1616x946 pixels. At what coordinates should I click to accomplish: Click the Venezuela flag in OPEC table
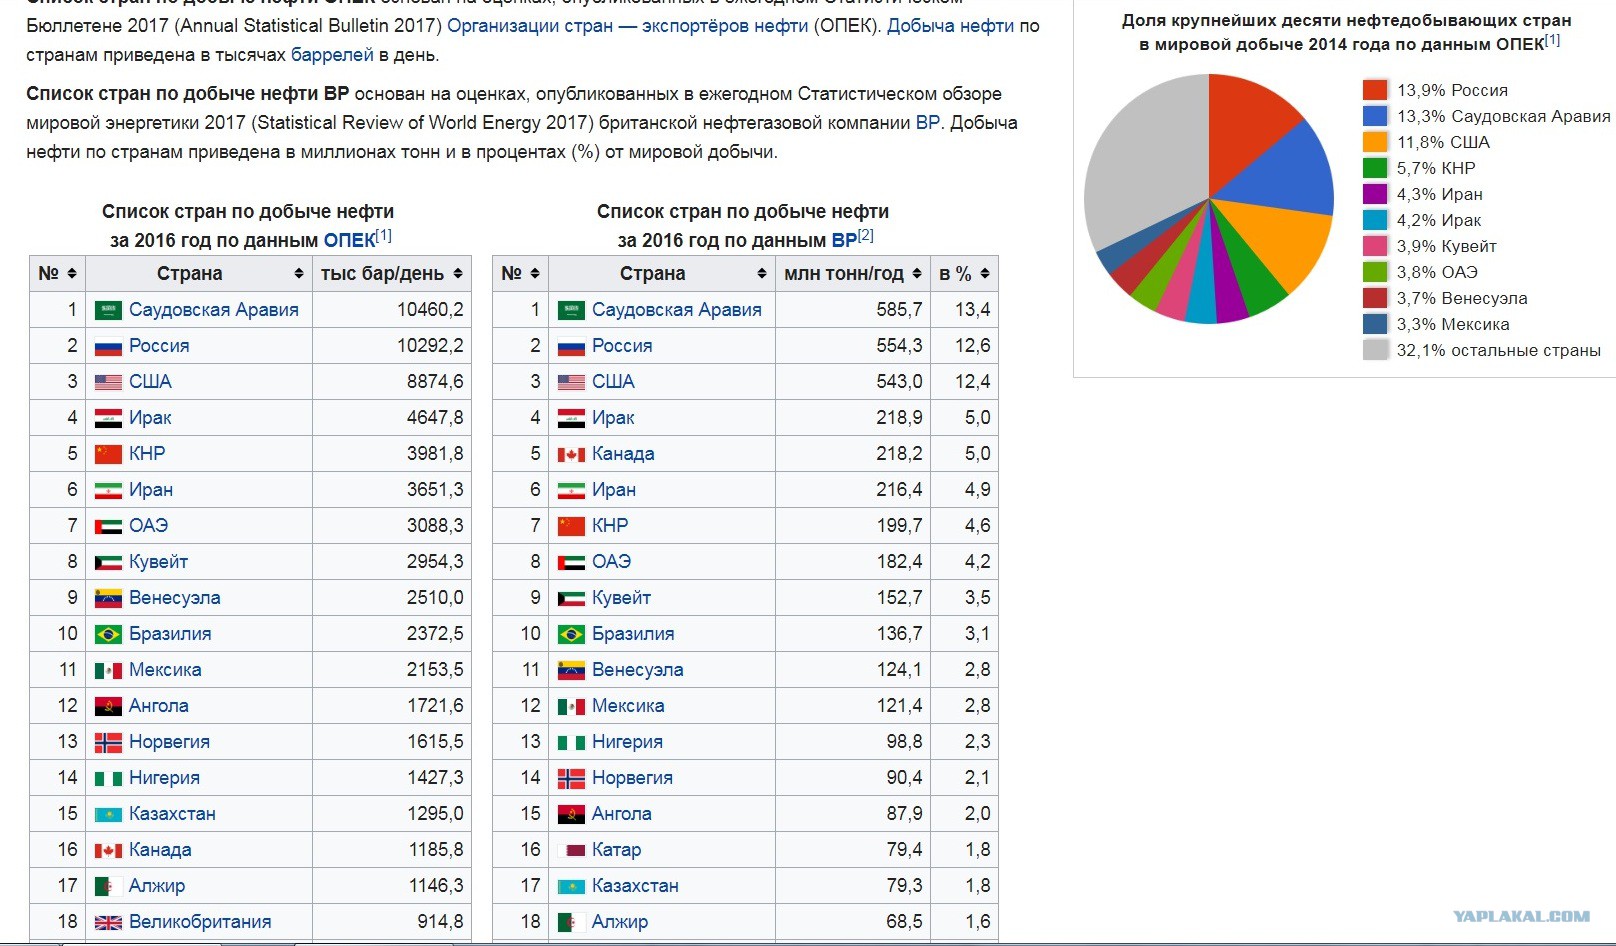(108, 598)
